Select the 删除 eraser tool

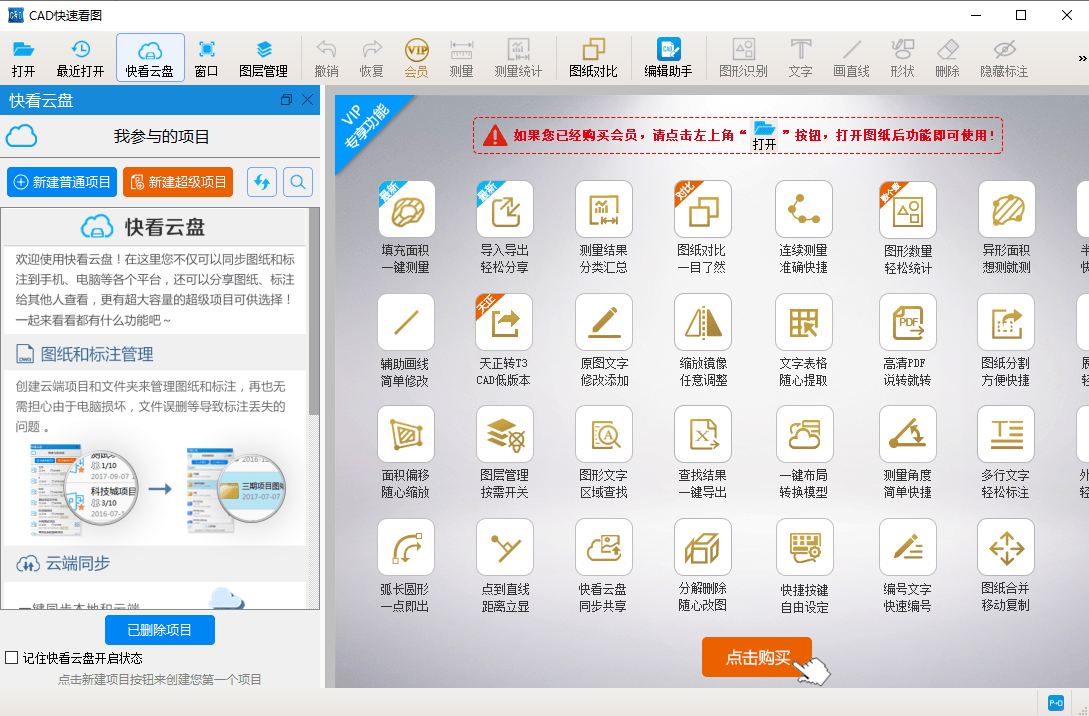pos(947,58)
